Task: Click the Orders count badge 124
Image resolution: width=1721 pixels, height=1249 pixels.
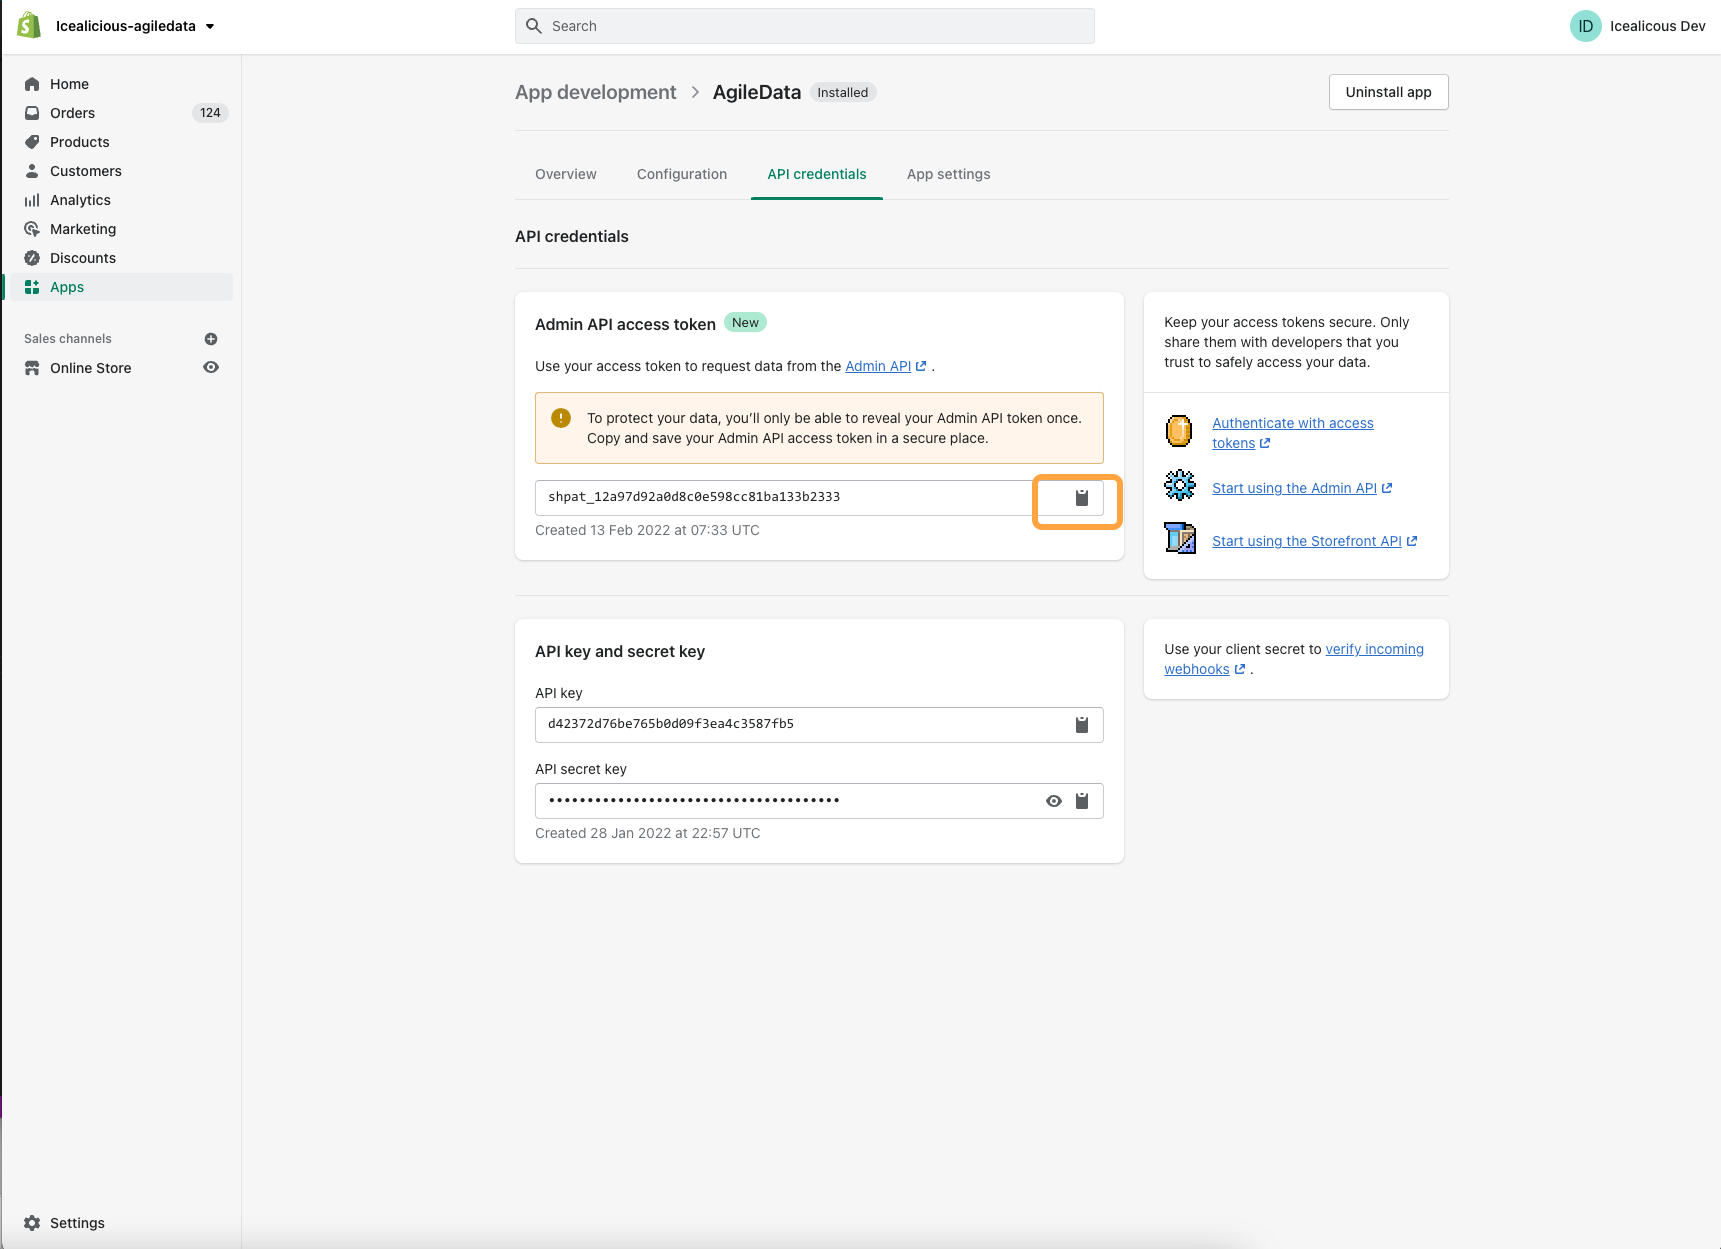Action: coord(210,113)
